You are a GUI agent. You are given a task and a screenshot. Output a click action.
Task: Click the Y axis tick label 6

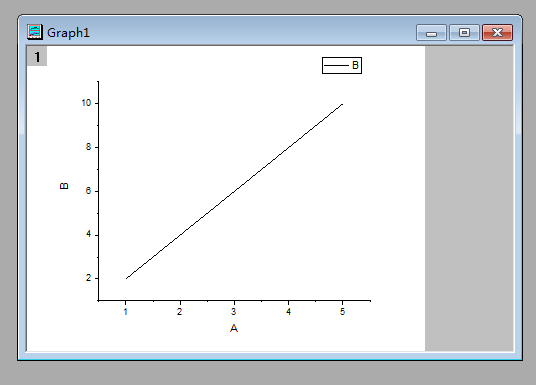coord(89,191)
